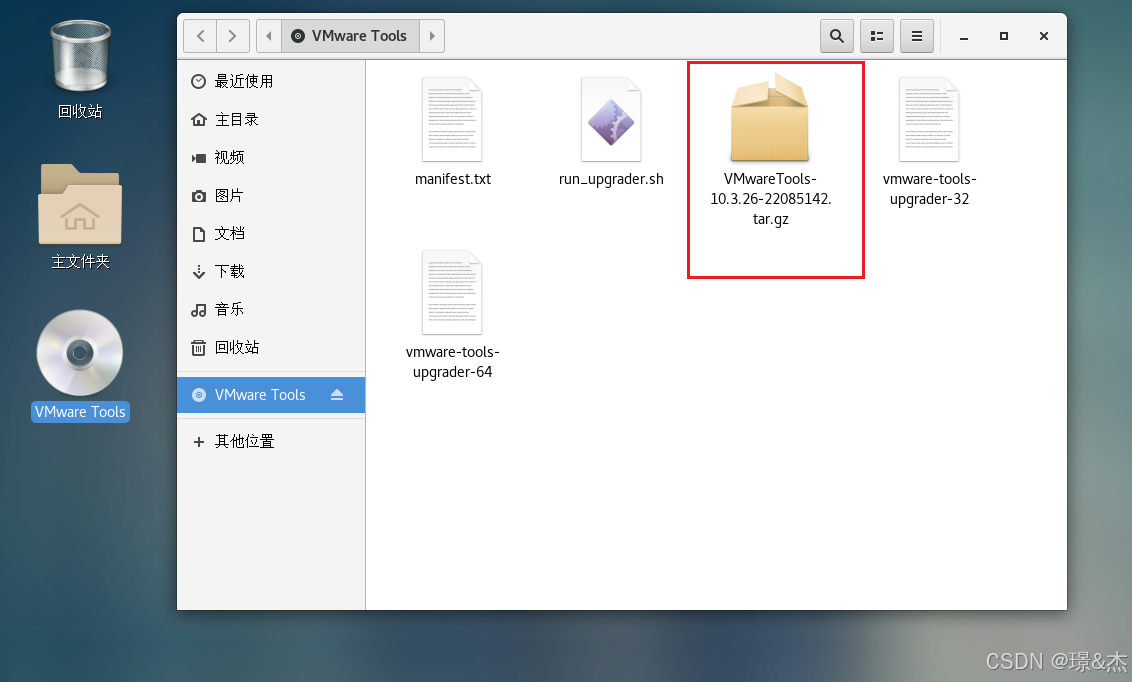Viewport: 1132px width, 682px height.
Task: Click the path bar left scroll arrow
Action: 269,36
